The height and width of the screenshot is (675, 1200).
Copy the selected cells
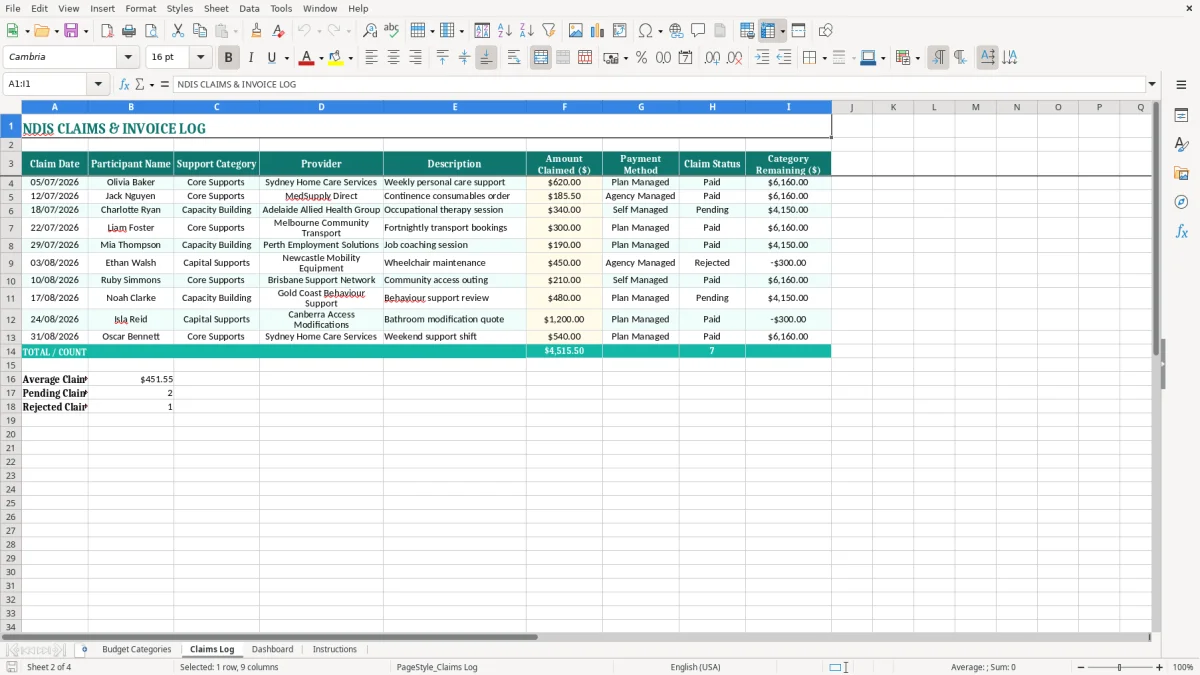point(199,31)
